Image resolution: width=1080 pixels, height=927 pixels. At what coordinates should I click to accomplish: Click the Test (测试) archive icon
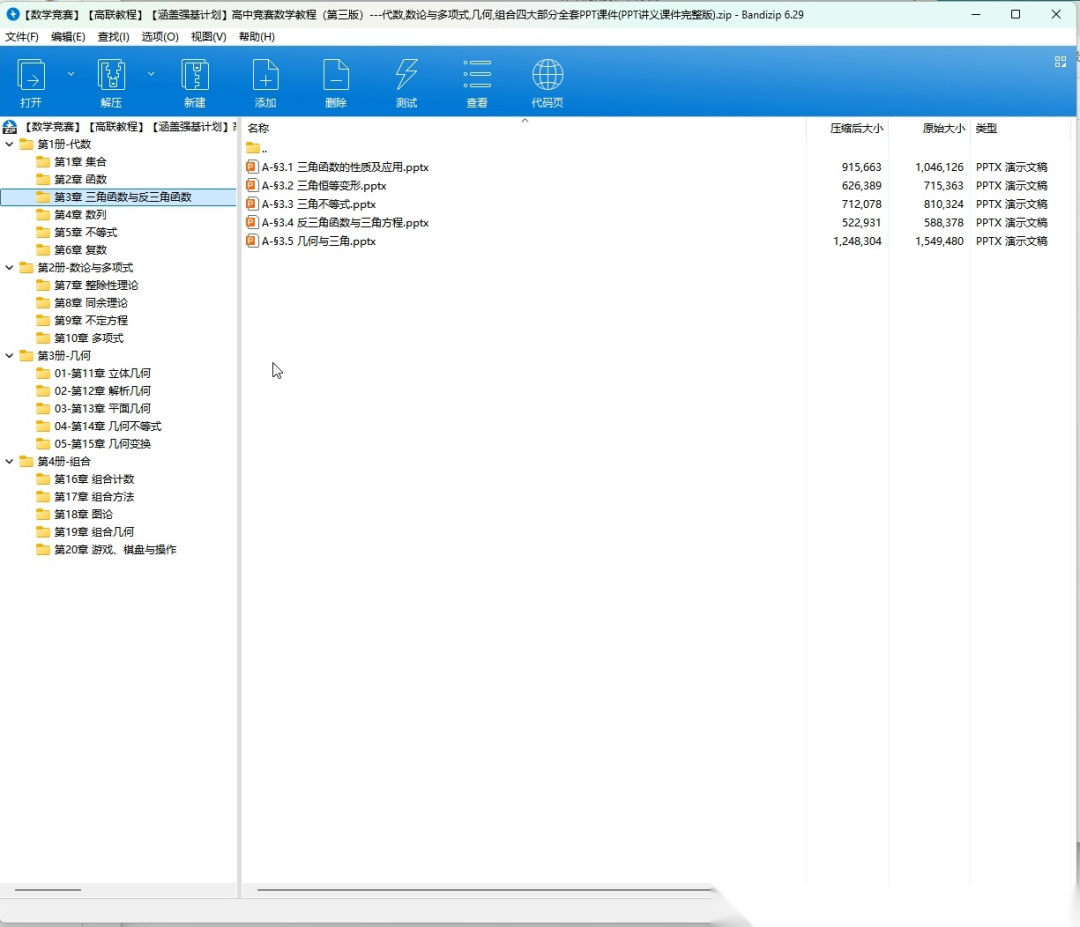click(406, 75)
